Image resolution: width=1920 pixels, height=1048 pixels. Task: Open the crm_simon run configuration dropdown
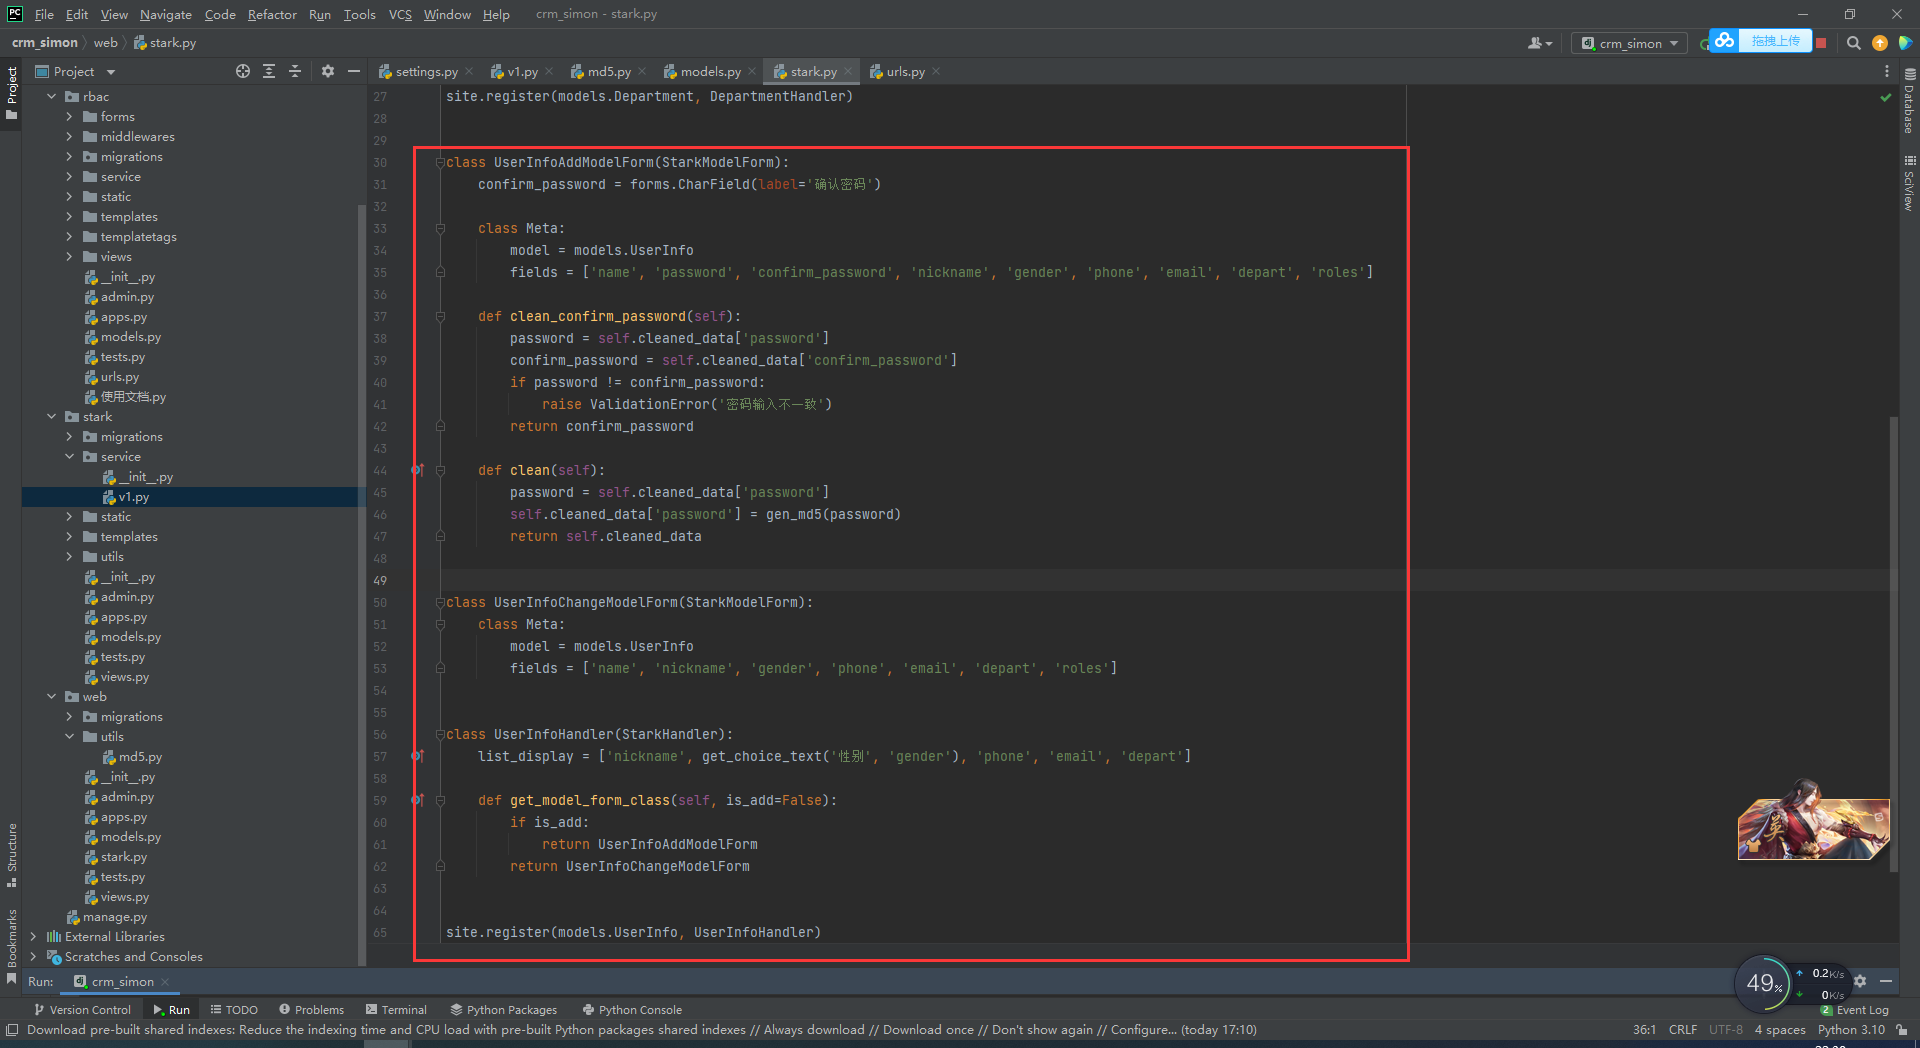pos(1630,43)
